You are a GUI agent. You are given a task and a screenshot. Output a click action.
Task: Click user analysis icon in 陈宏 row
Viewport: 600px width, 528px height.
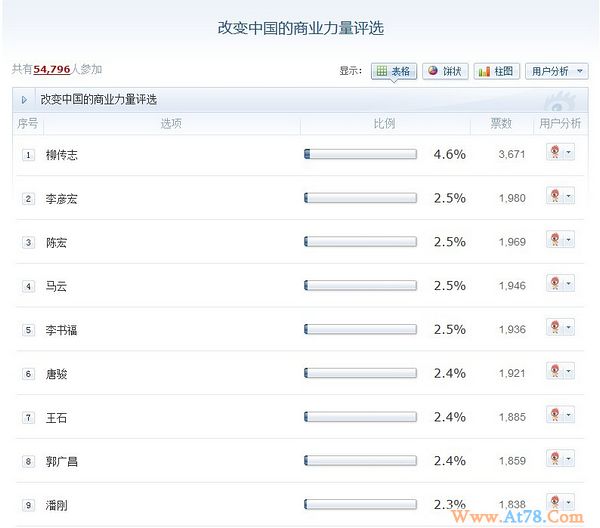[554, 240]
